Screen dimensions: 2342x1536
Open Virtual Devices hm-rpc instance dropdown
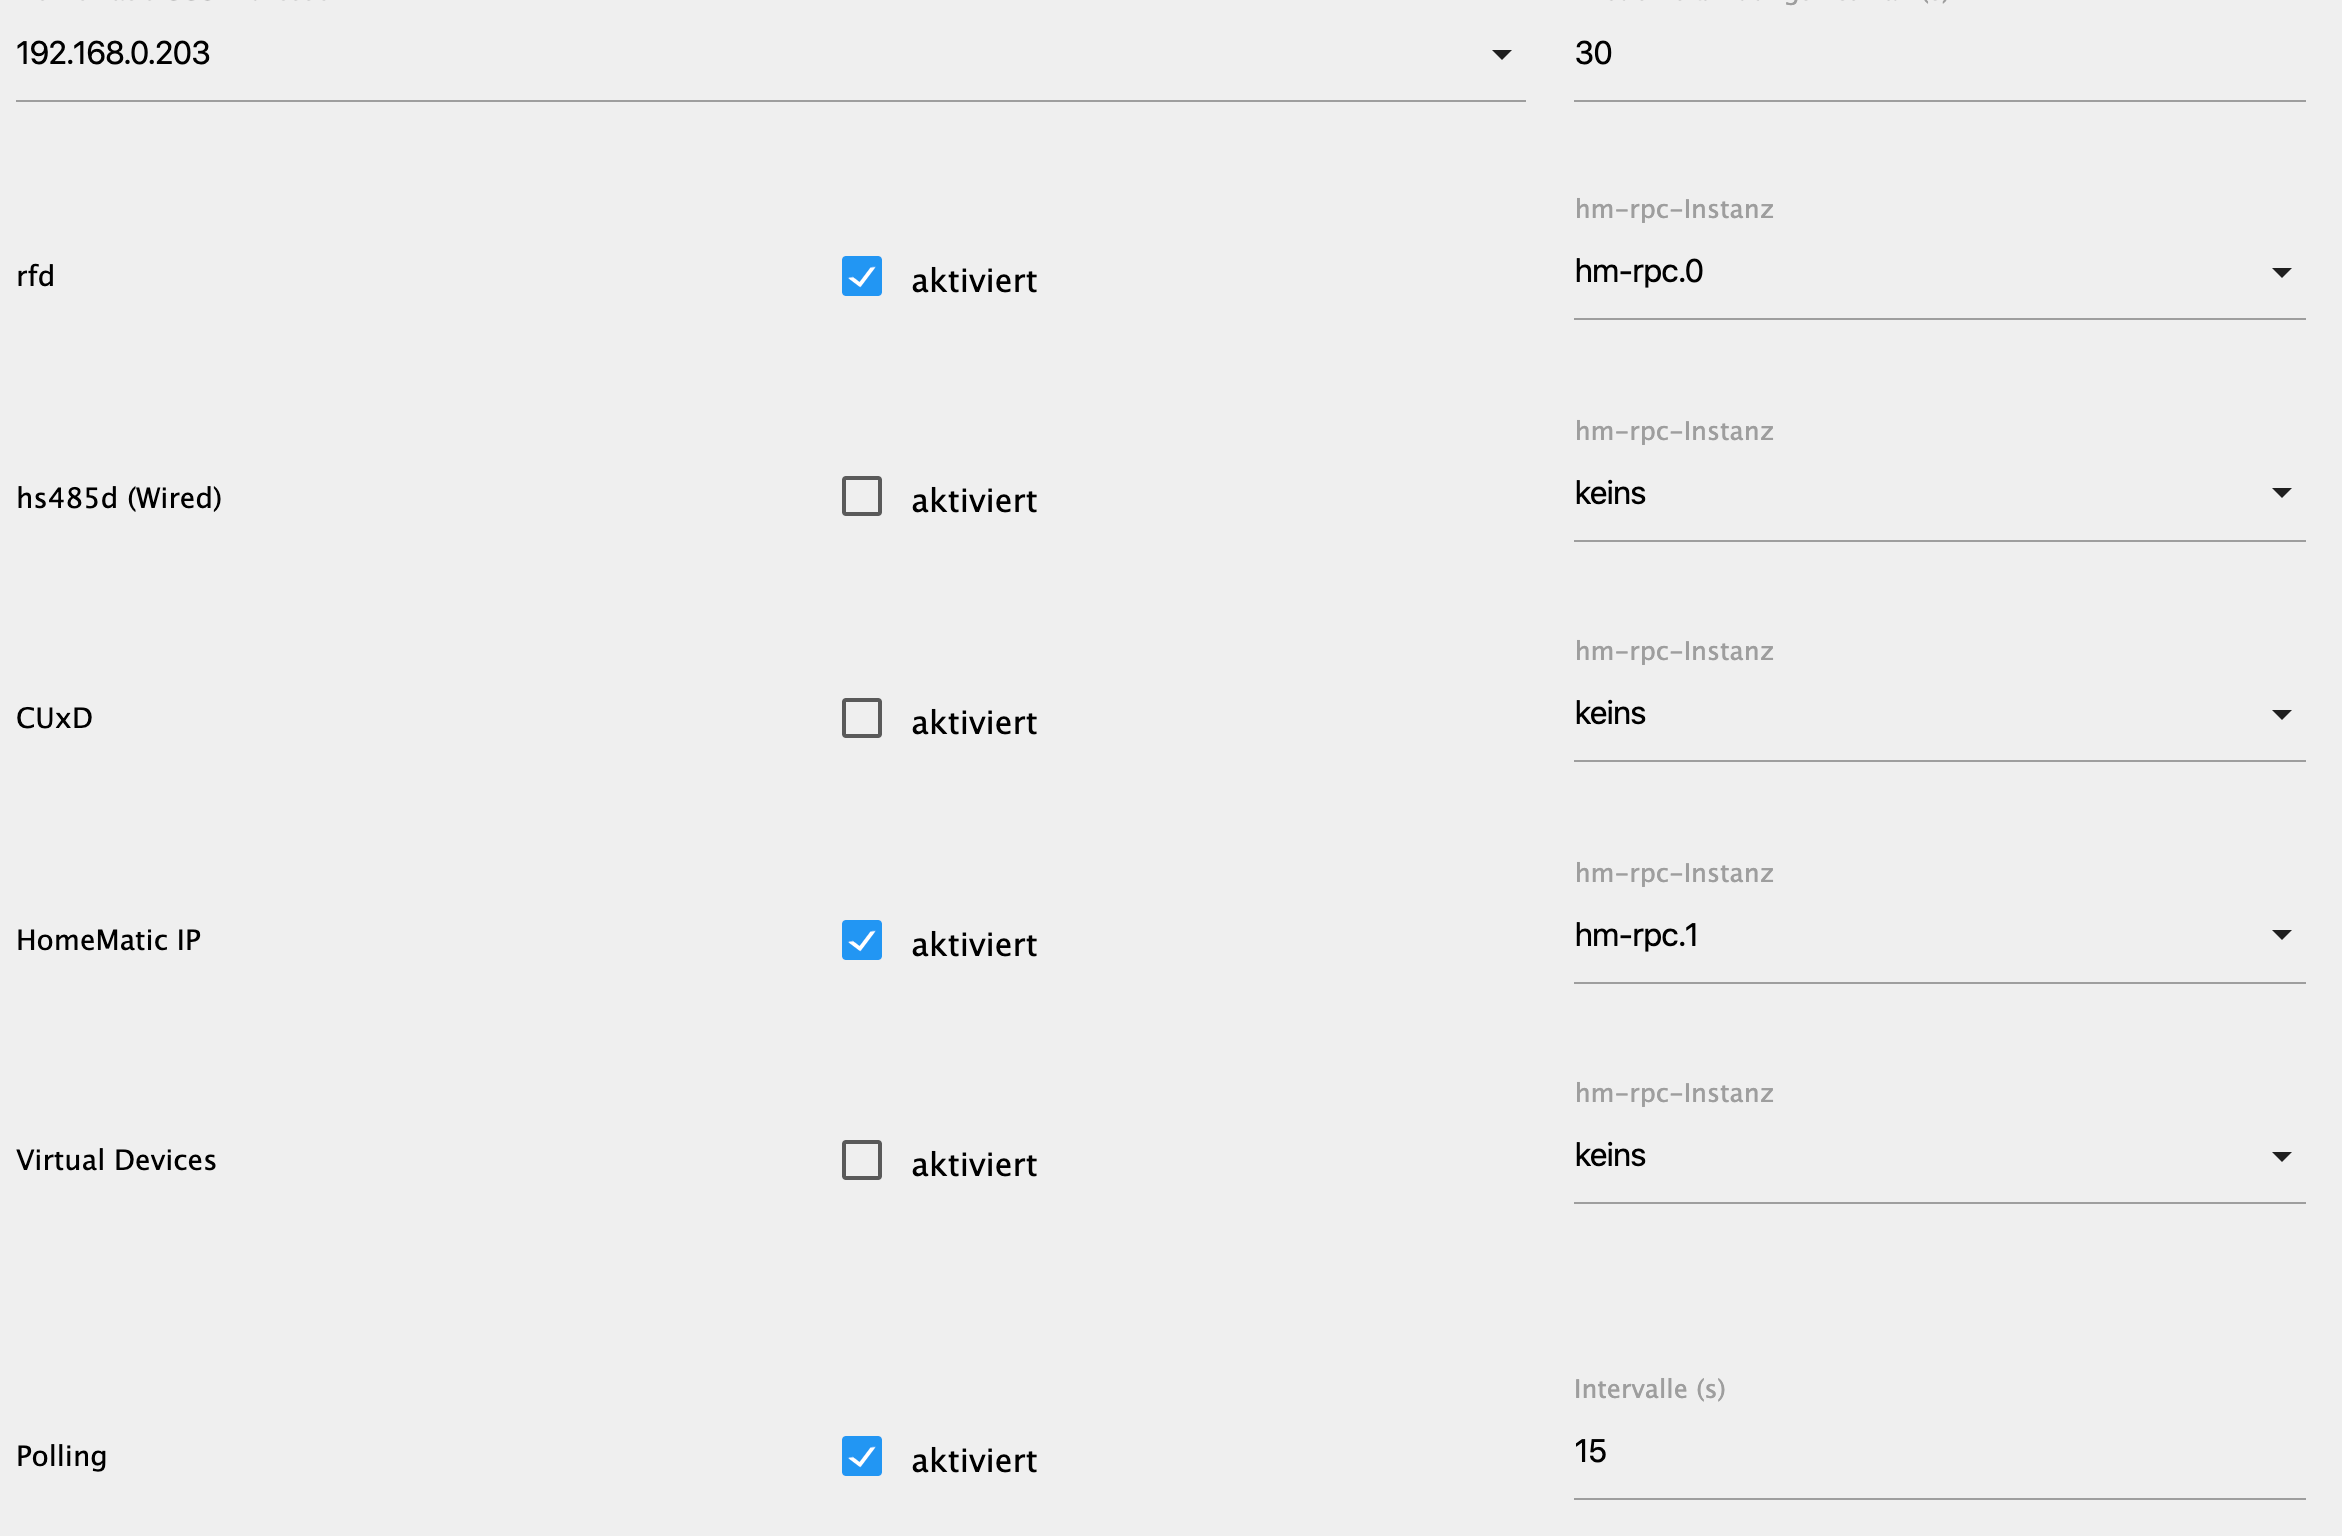[1920, 1156]
